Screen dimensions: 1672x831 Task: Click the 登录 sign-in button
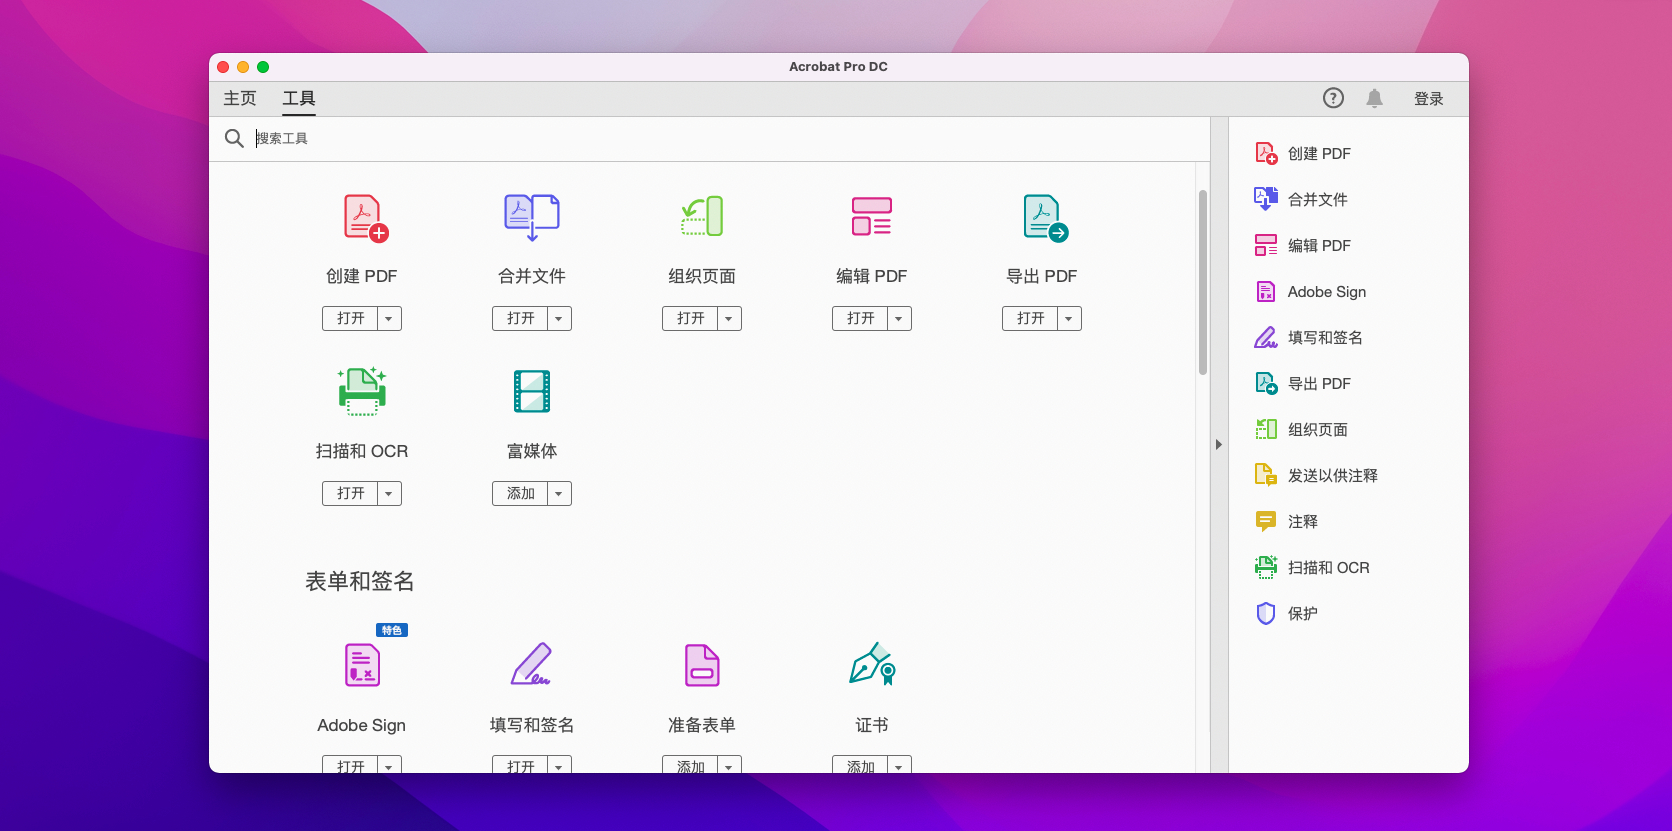tap(1428, 99)
